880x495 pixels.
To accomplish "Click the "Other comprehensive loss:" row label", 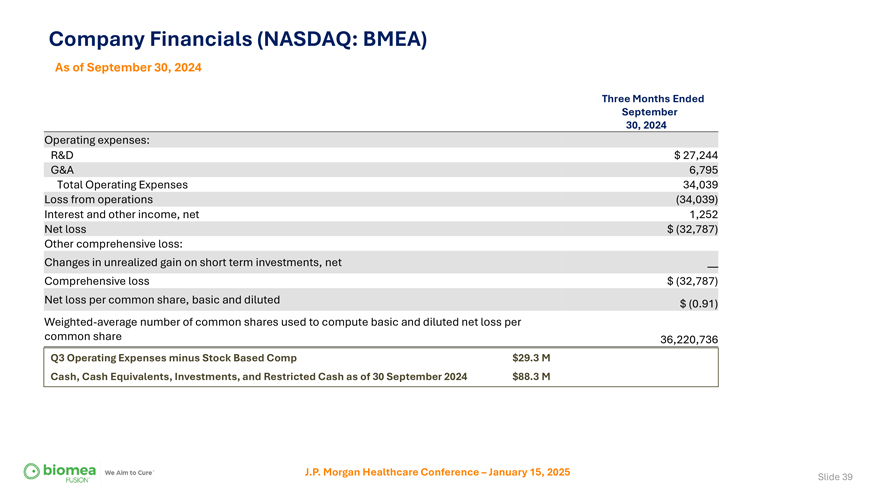I will tap(113, 244).
